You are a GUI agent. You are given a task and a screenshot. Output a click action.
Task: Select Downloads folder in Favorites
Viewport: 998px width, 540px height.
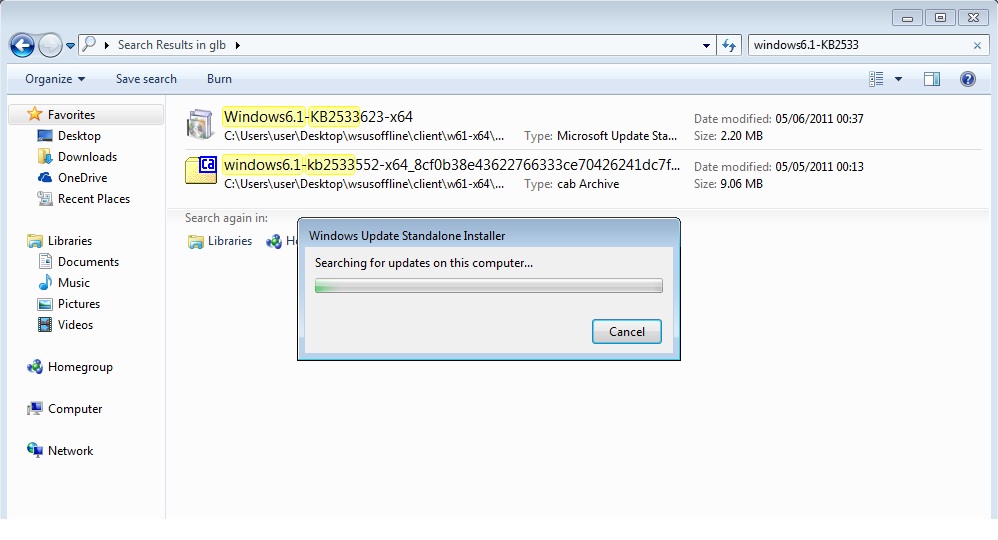(x=87, y=157)
